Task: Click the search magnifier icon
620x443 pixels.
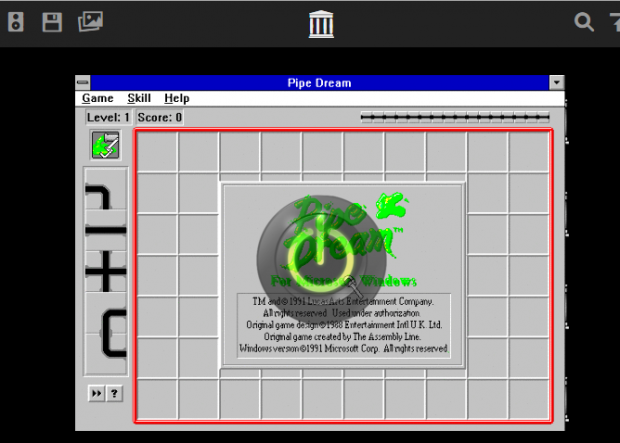Action: pyautogui.click(x=583, y=22)
